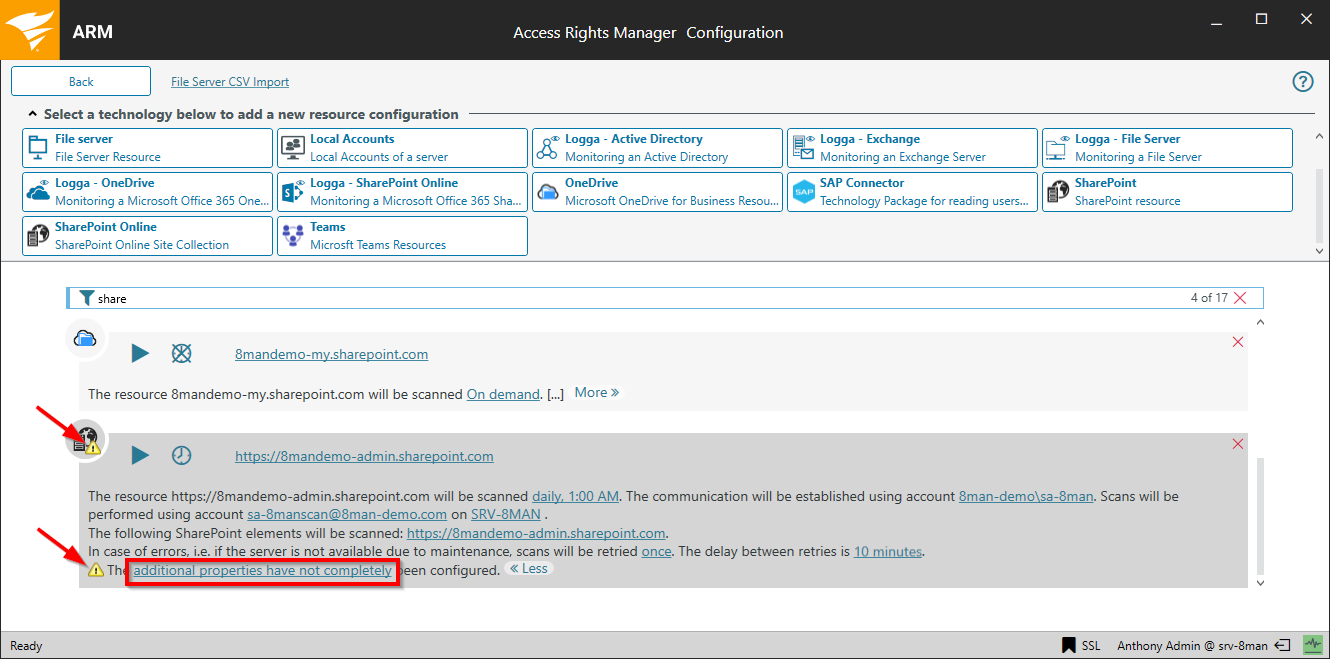Add a SAP Connector resource
The image size is (1330, 659).
912,192
